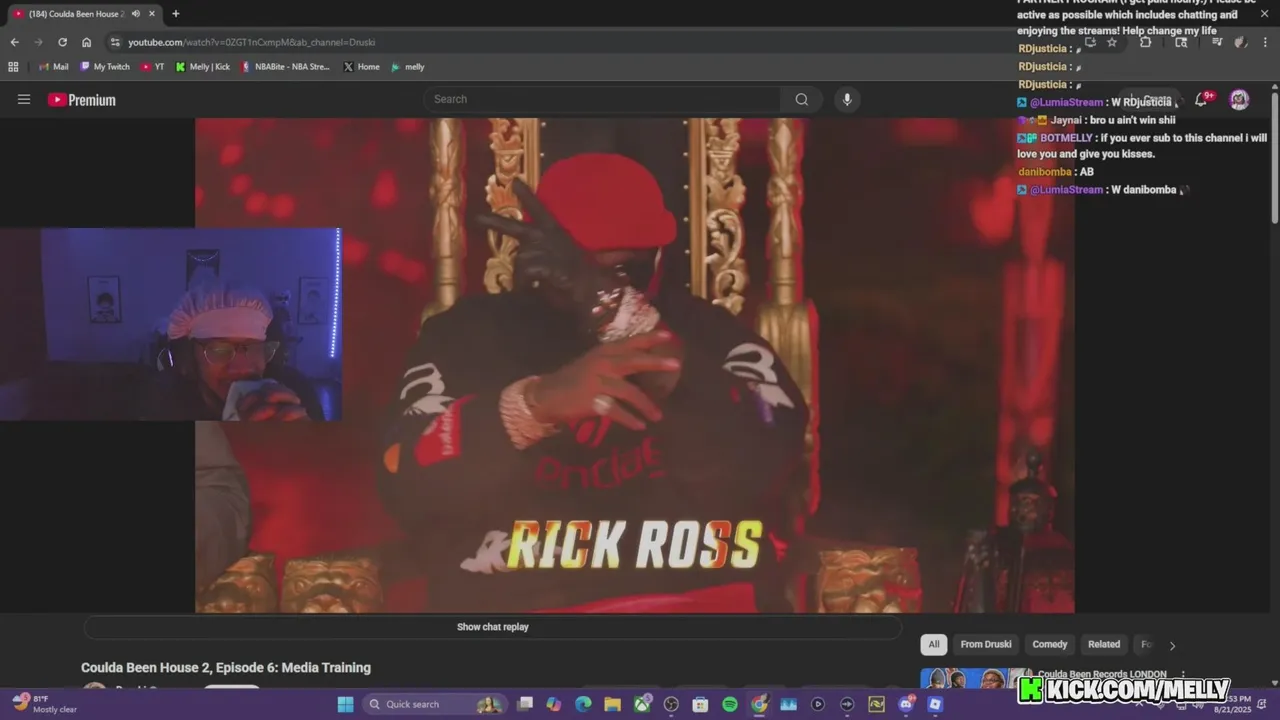The height and width of the screenshot is (720, 1280).
Task: Go to YouTube Premium home logo
Action: coord(82,100)
